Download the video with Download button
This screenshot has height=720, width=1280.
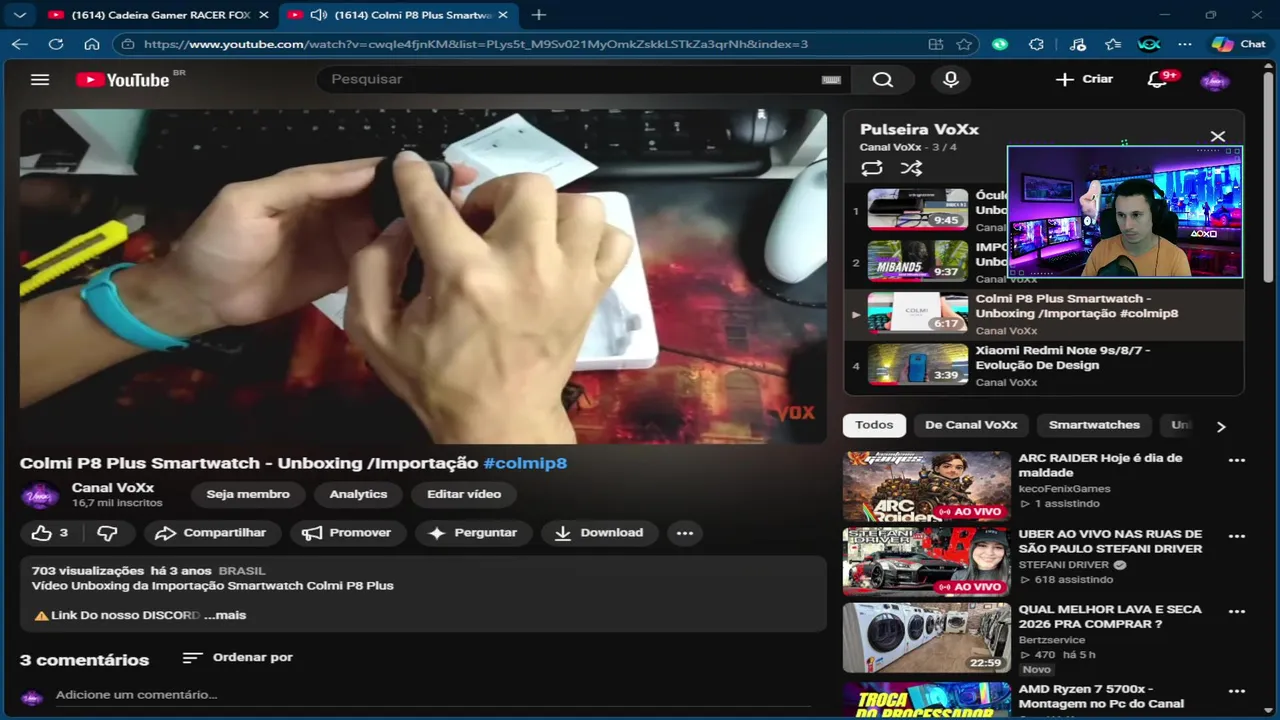point(599,533)
